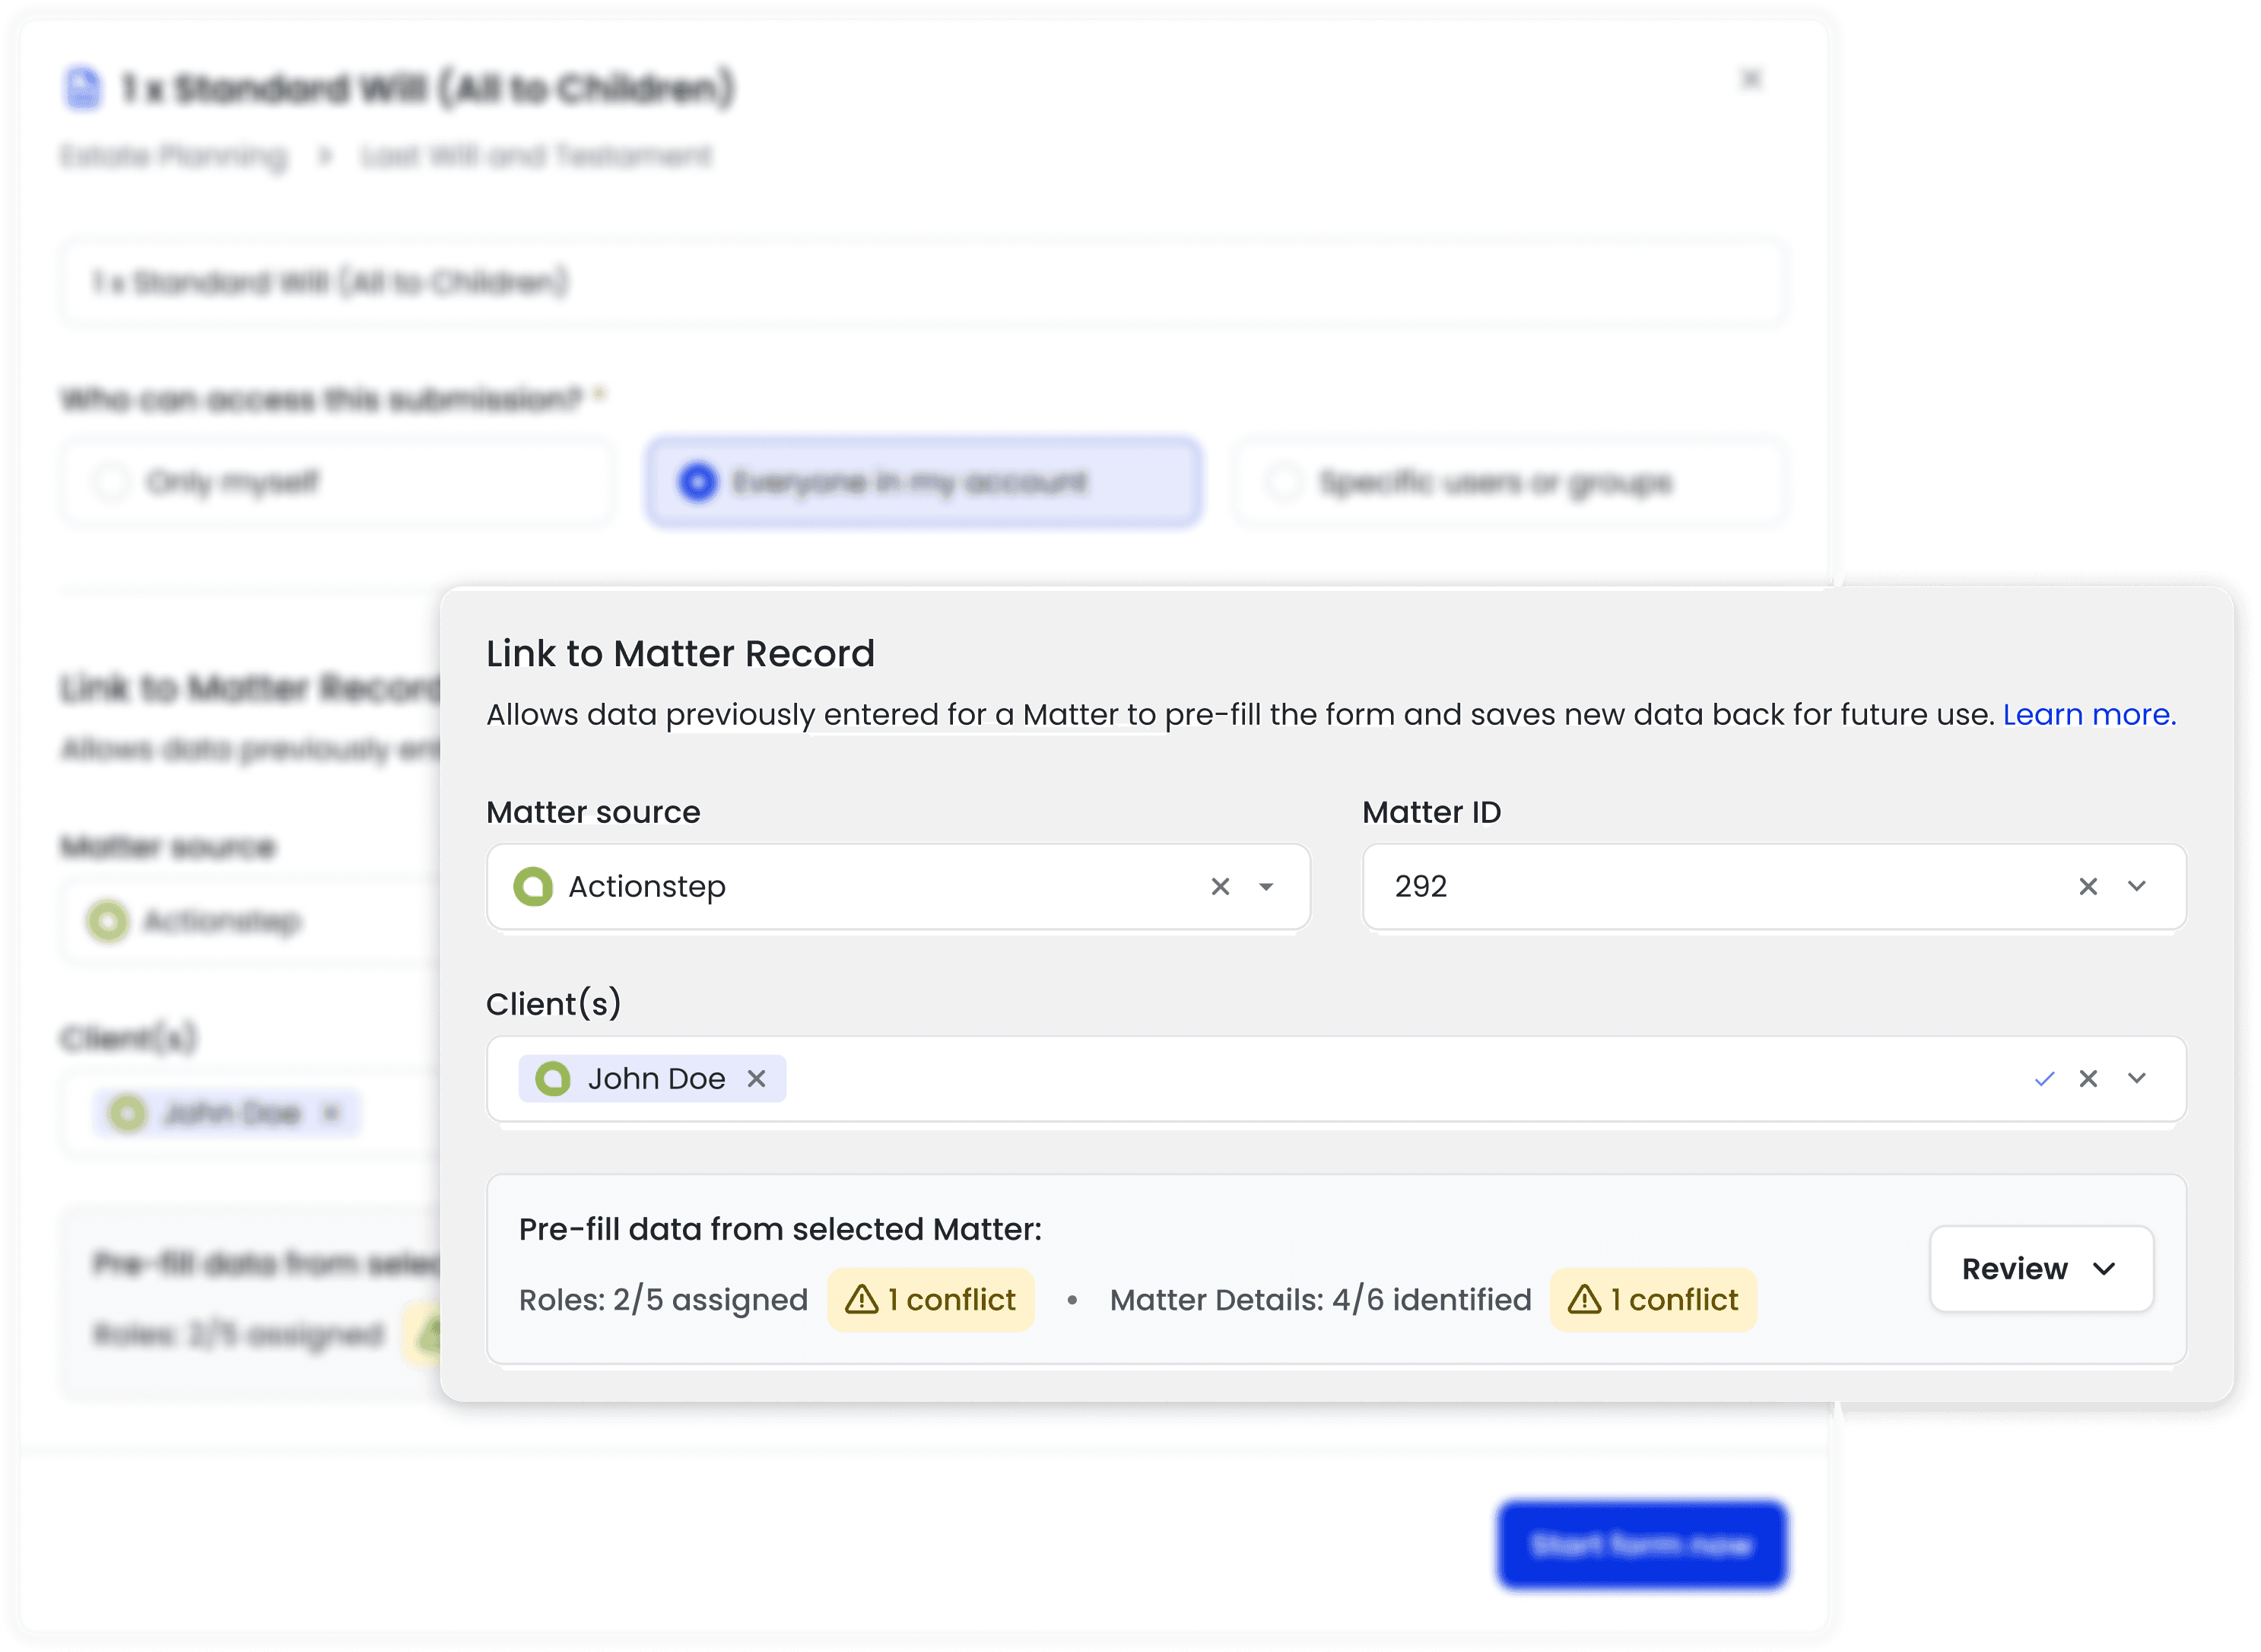2261x1652 pixels.
Task: Close the Standard Will dialog
Action: coord(1751,79)
